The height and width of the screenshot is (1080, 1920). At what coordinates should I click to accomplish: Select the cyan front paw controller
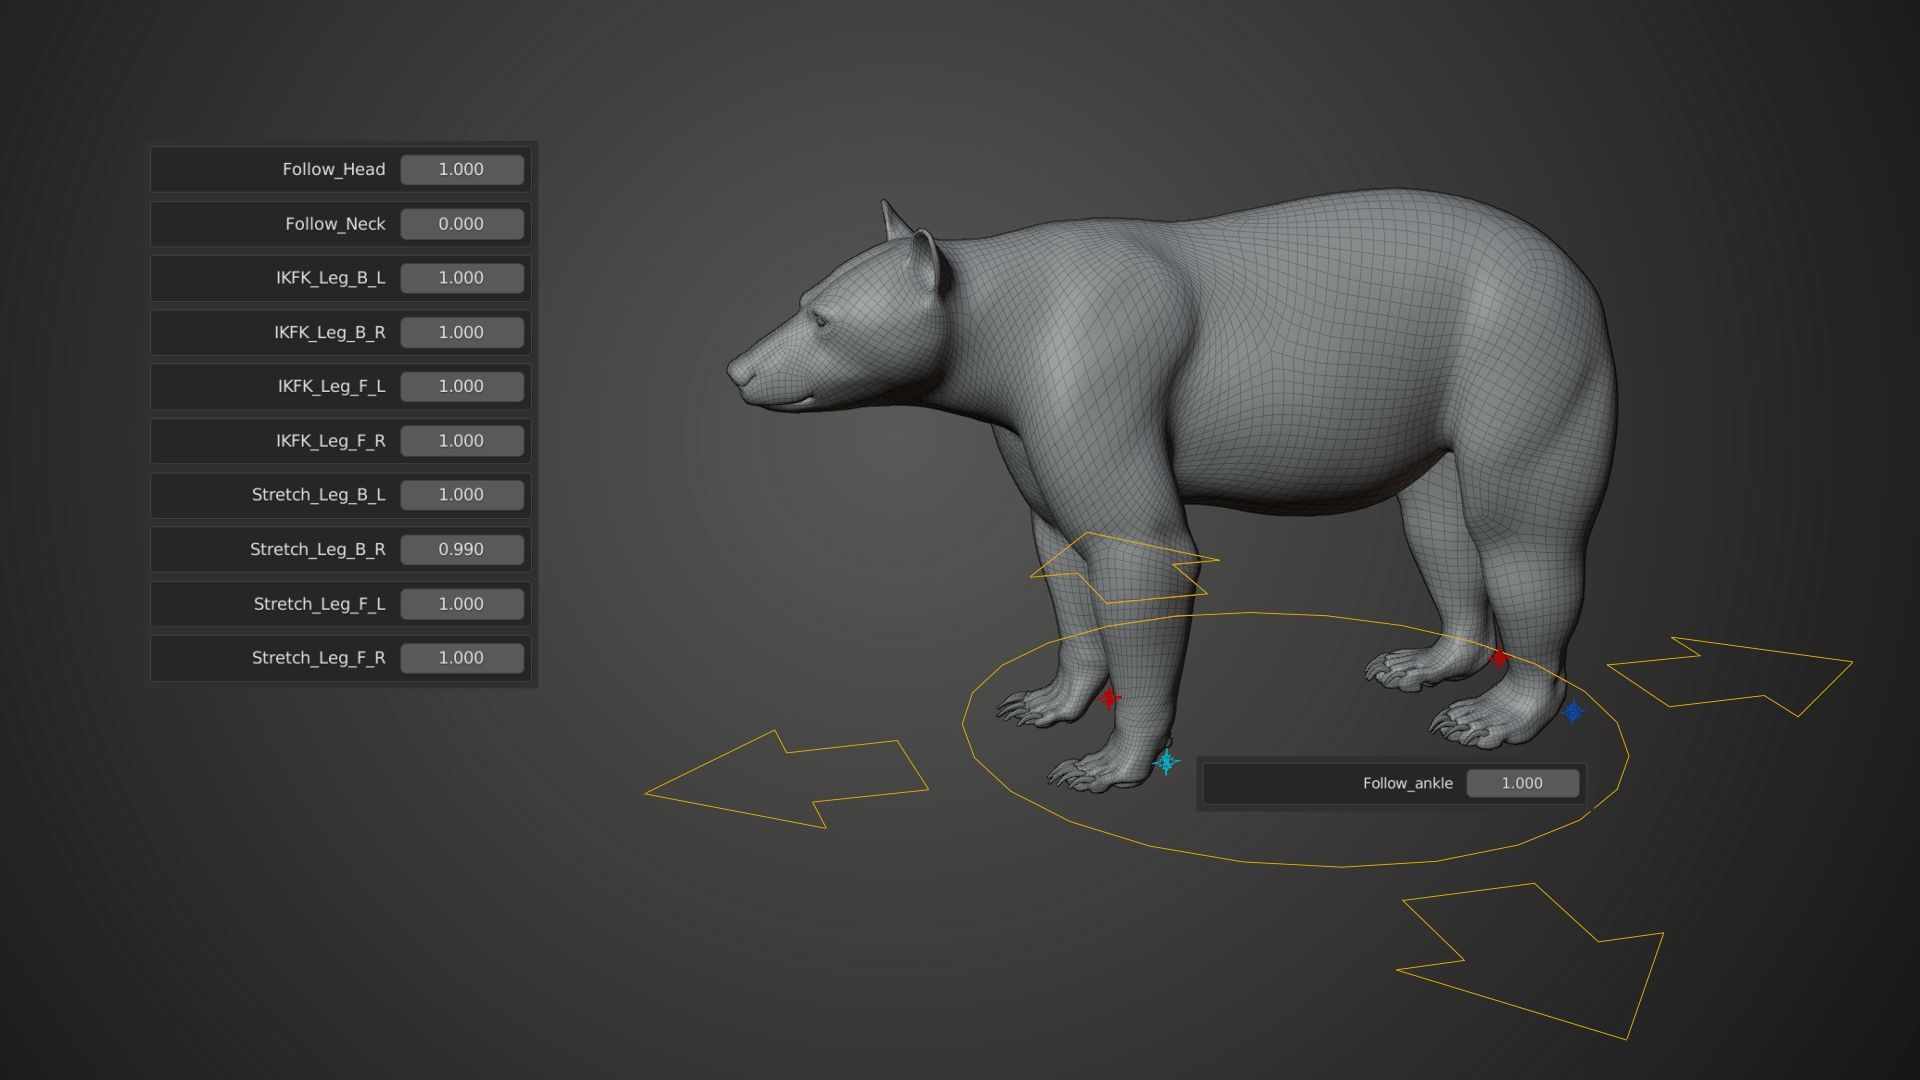(x=1166, y=762)
